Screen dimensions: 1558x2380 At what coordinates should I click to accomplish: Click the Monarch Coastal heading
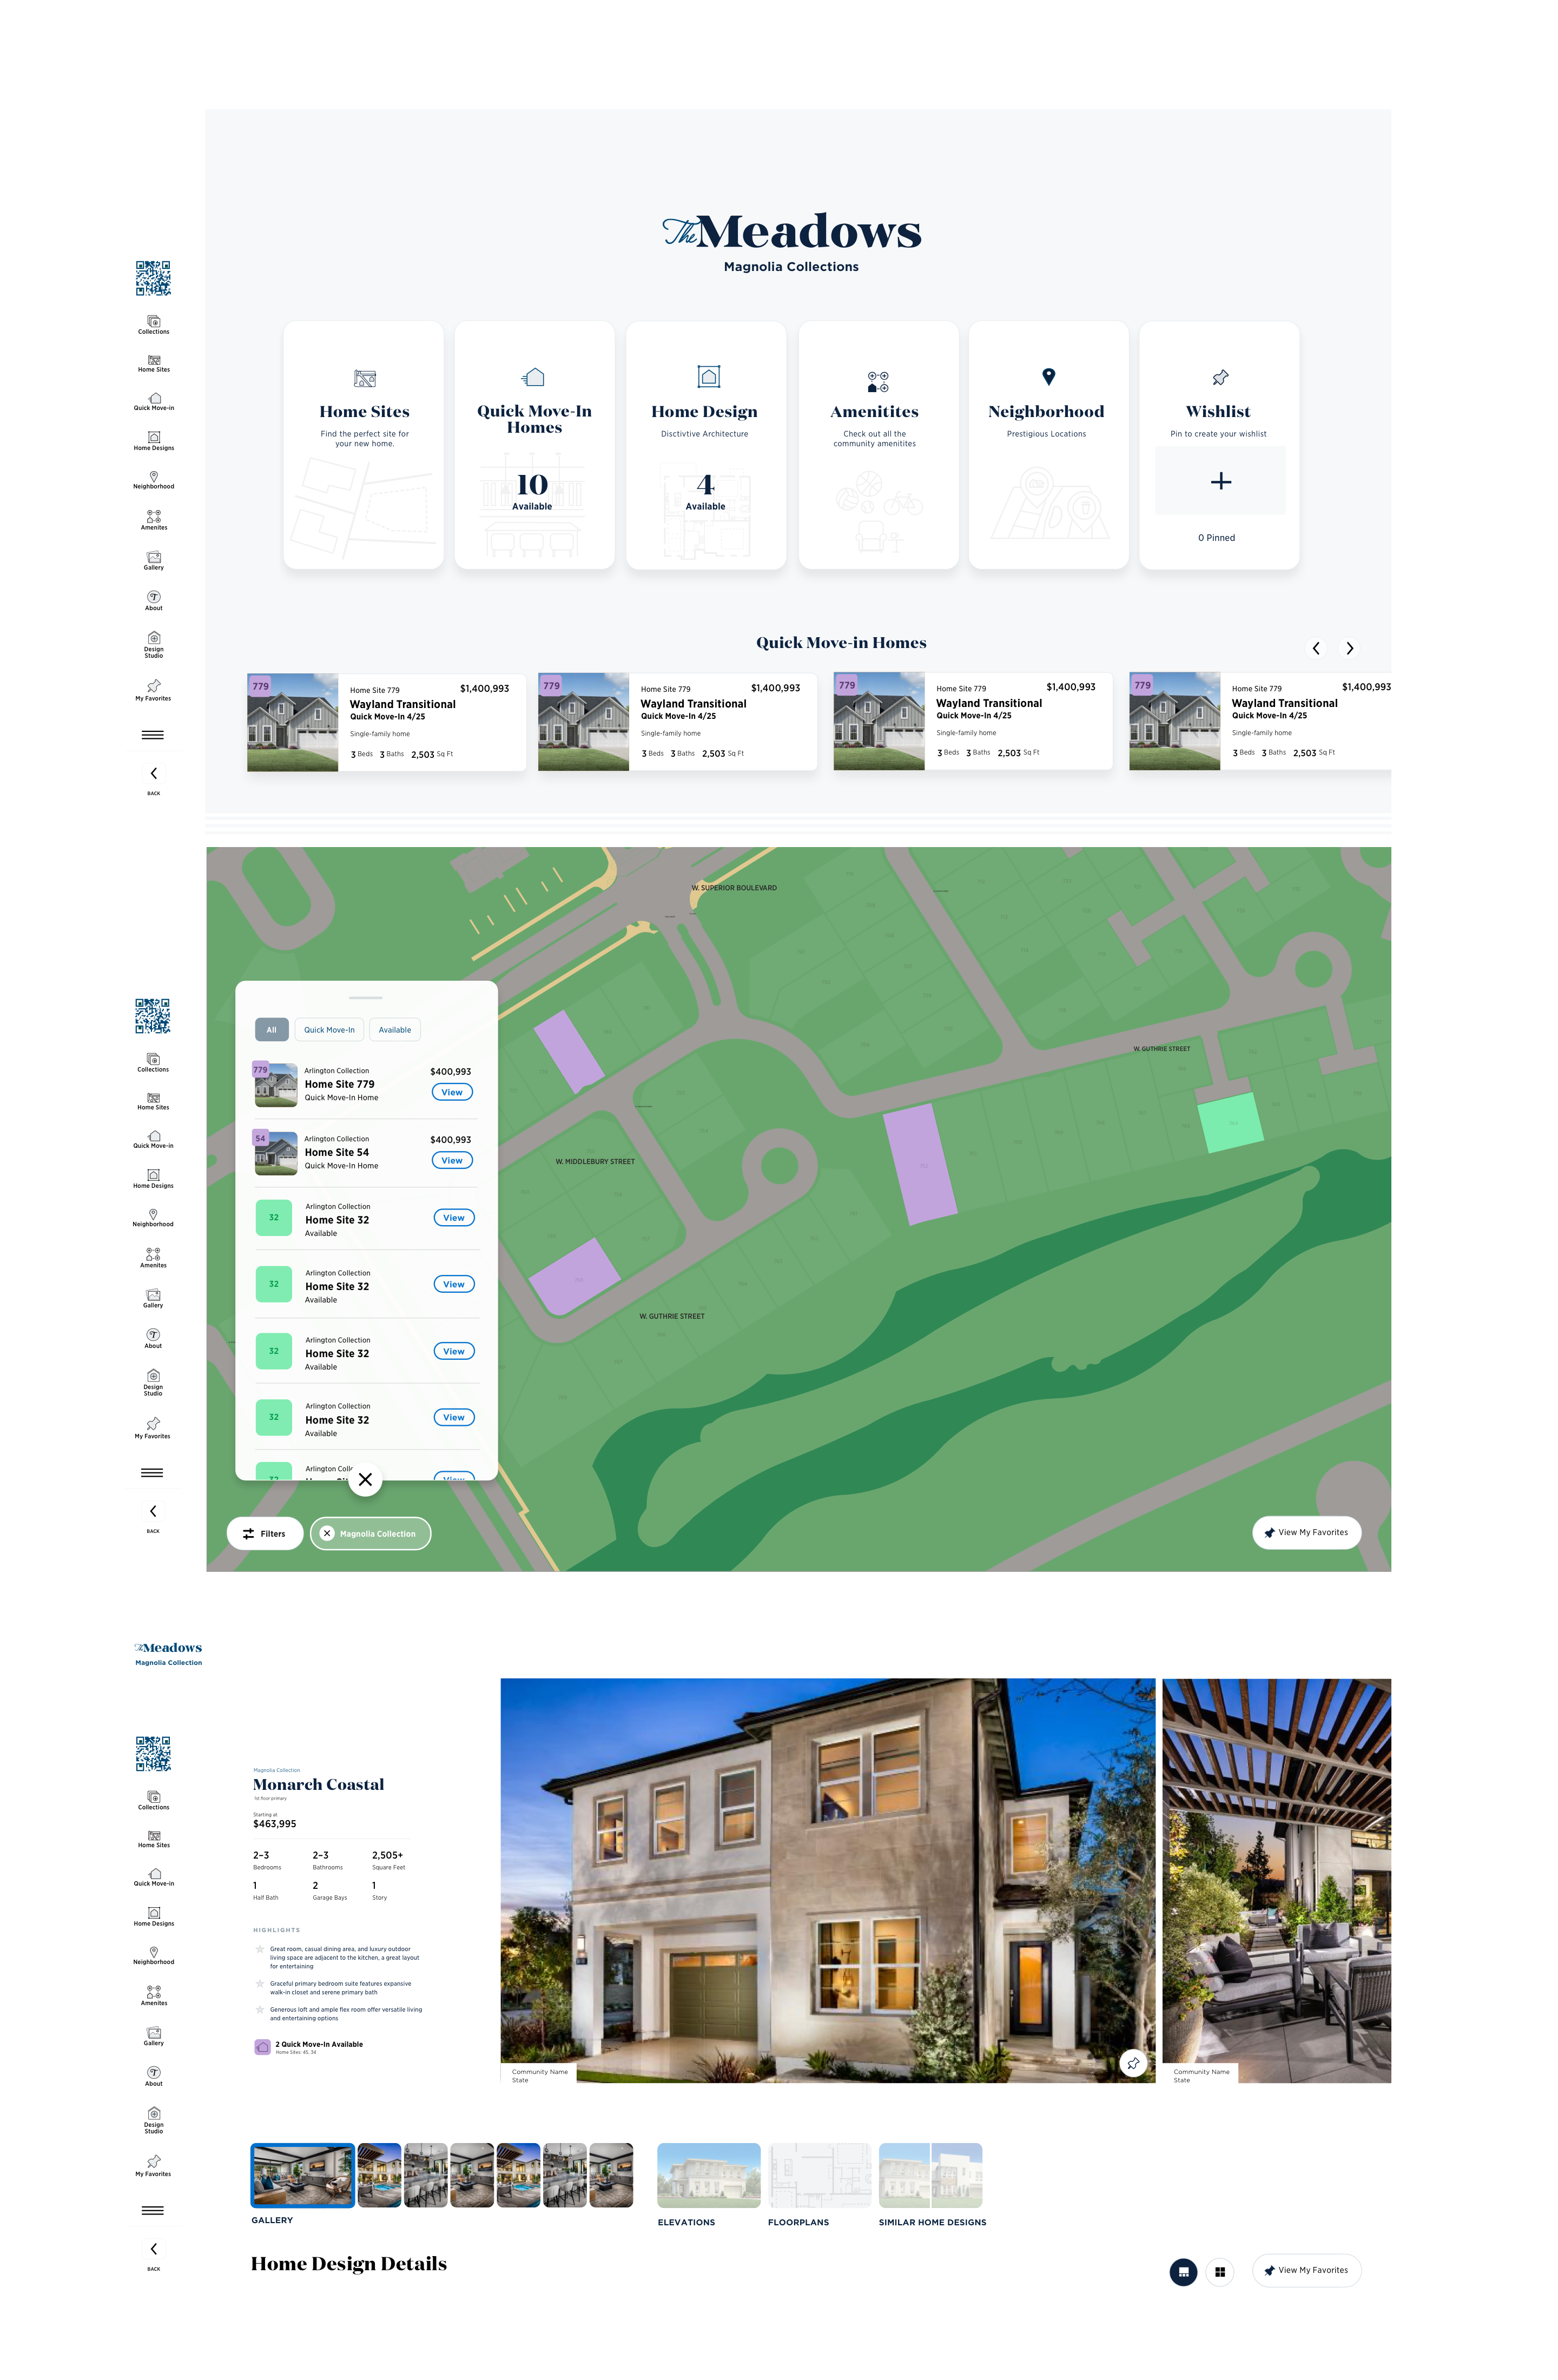point(318,1784)
